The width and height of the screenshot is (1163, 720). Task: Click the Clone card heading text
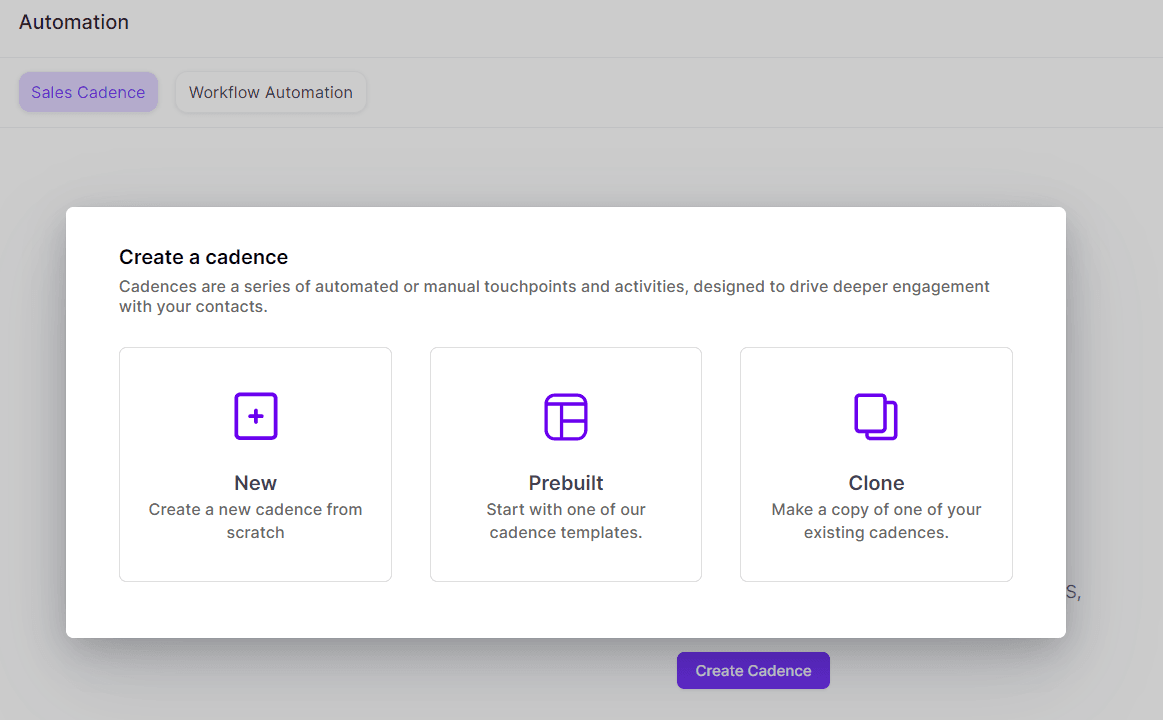(876, 482)
